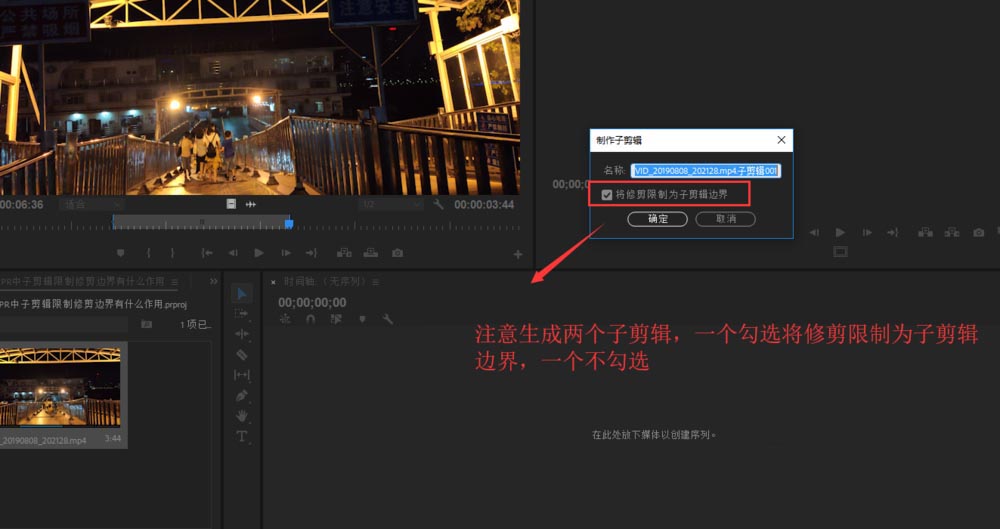Image resolution: width=1000 pixels, height=529 pixels.
Task: Uncheck 将修剪限制为子剪辑边界 checkbox
Action: [x=607, y=194]
